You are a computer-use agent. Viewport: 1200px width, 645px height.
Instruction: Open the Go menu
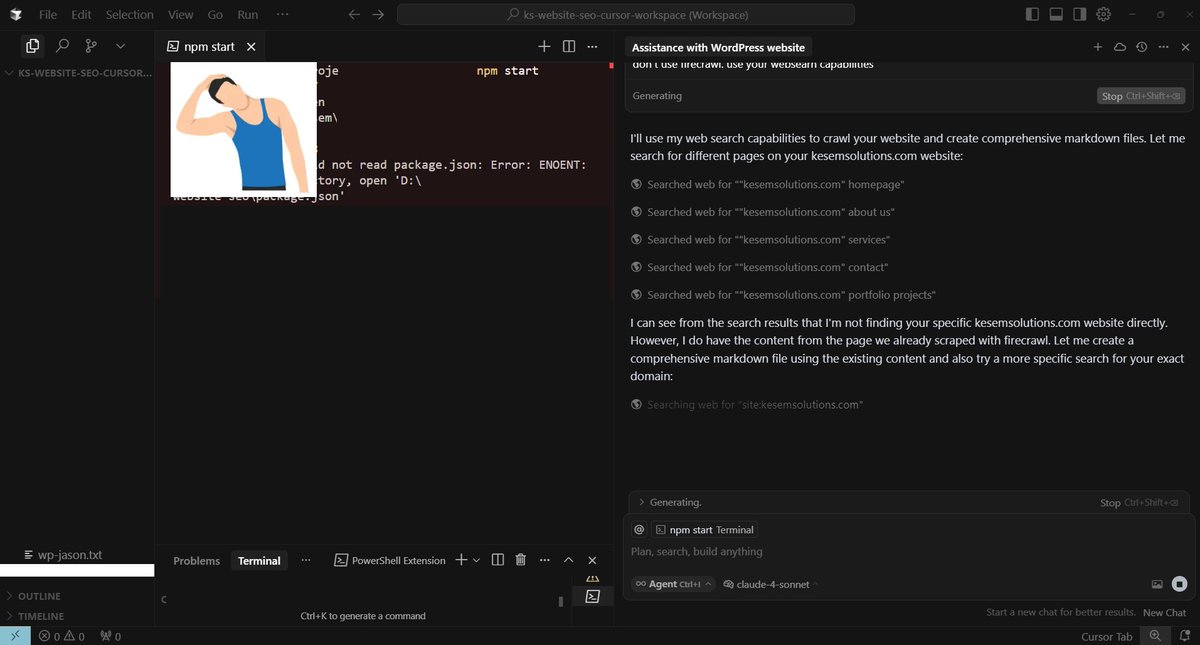(215, 15)
